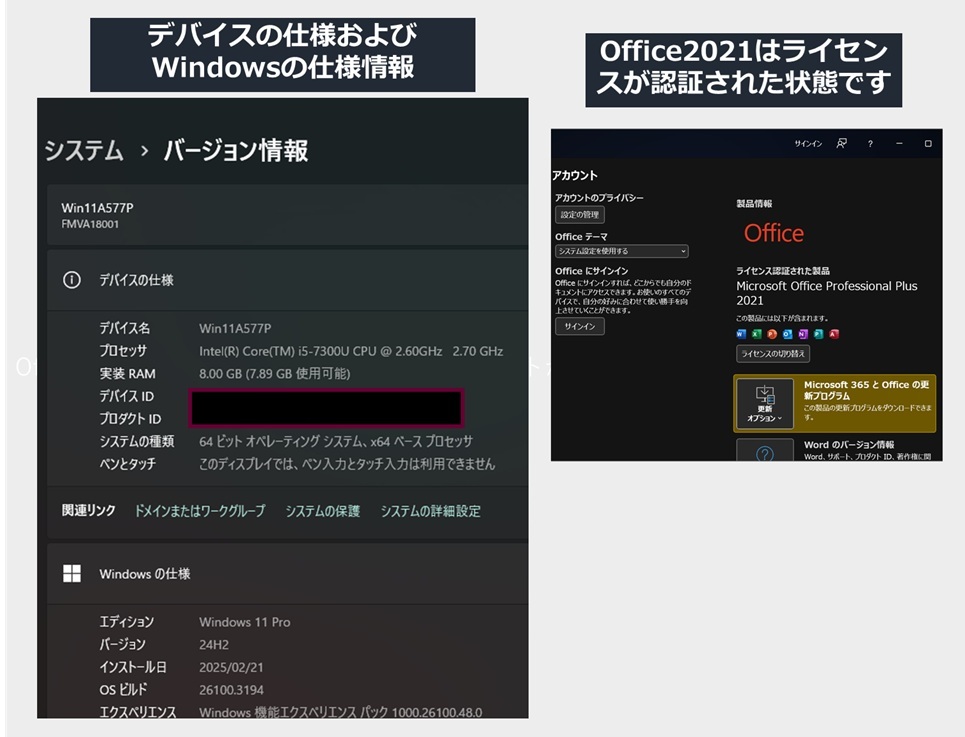Click the info icon beside デバイスの仕様
The height and width of the screenshot is (737, 965).
pyautogui.click(x=71, y=280)
